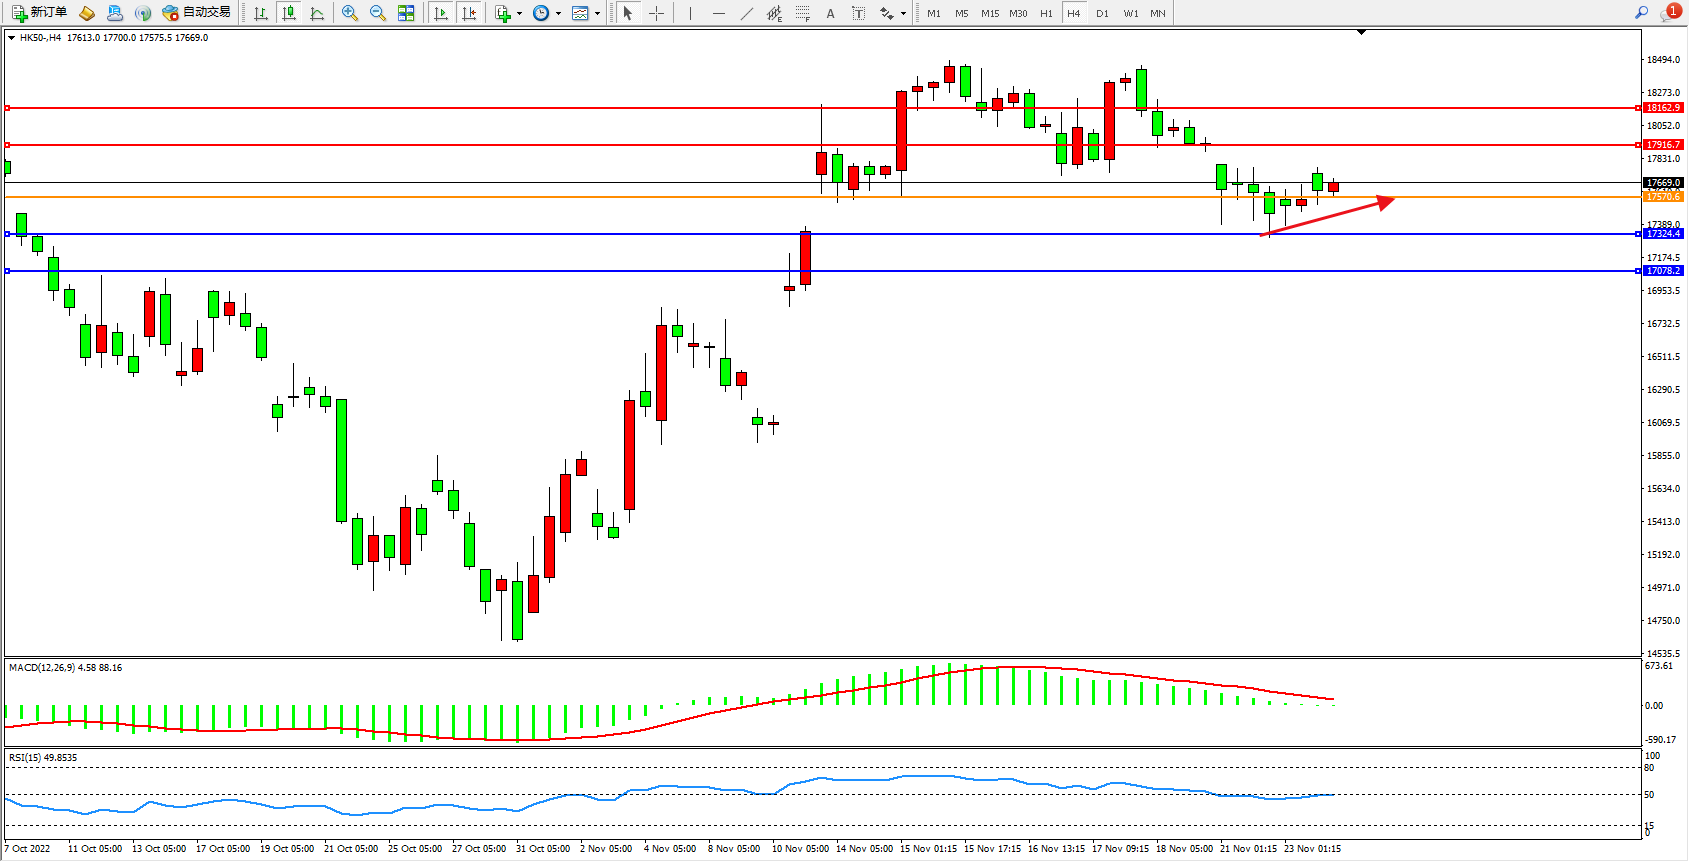Switch timeframe to D1
The width and height of the screenshot is (1689, 862).
click(1102, 13)
